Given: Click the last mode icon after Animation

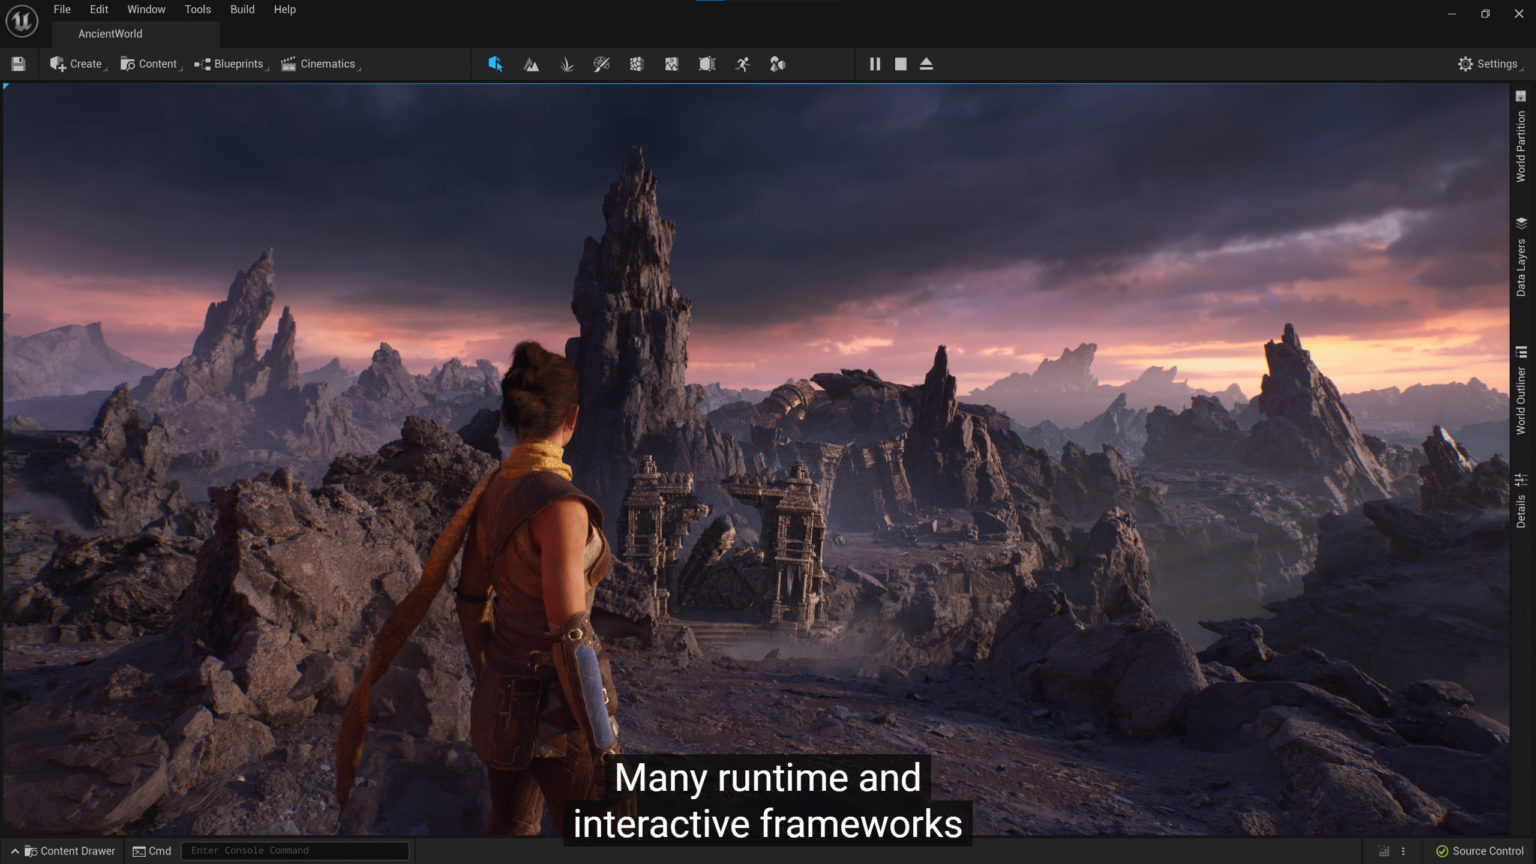Looking at the screenshot, I should coord(777,64).
